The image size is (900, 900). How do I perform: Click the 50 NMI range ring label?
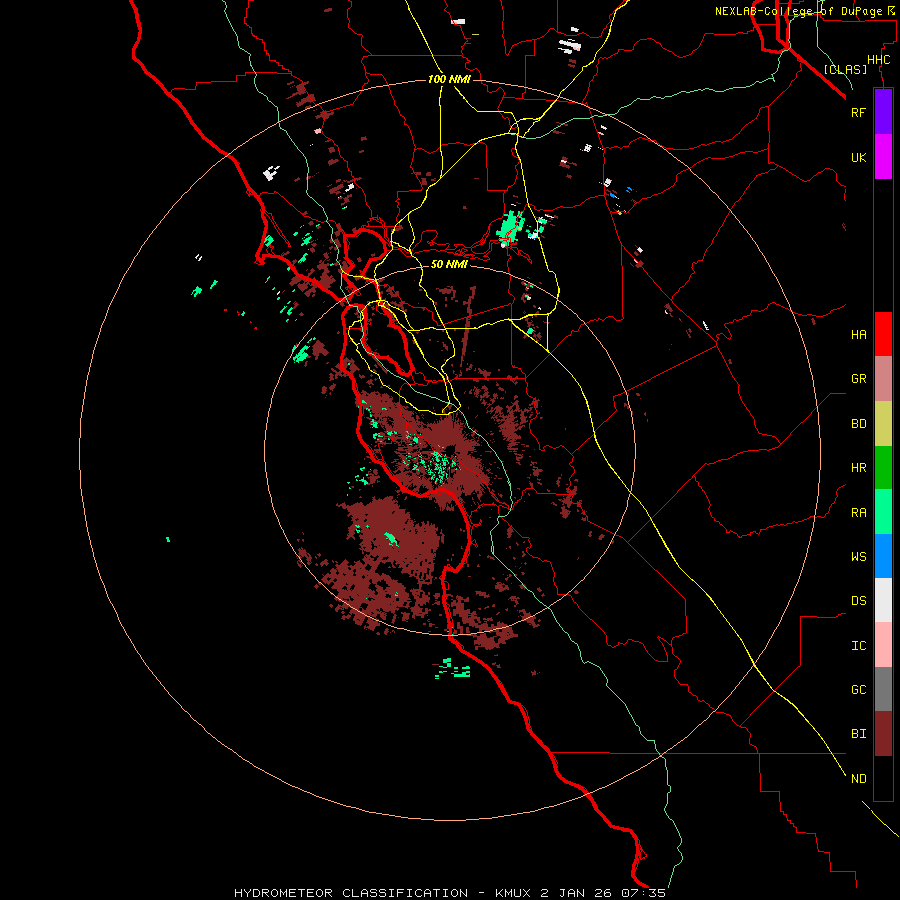coord(449,264)
